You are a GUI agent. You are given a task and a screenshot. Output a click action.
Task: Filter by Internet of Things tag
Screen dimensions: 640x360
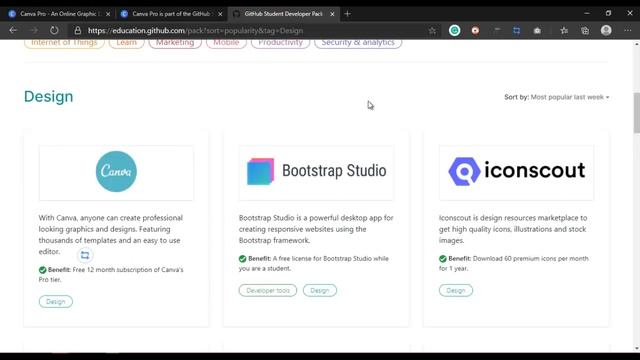click(x=64, y=43)
